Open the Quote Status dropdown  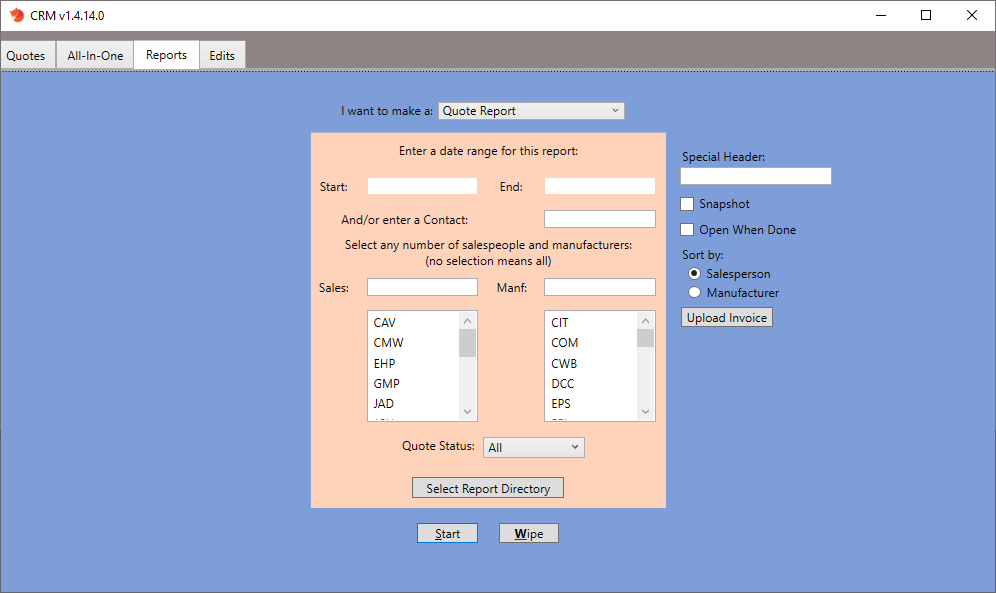click(534, 448)
